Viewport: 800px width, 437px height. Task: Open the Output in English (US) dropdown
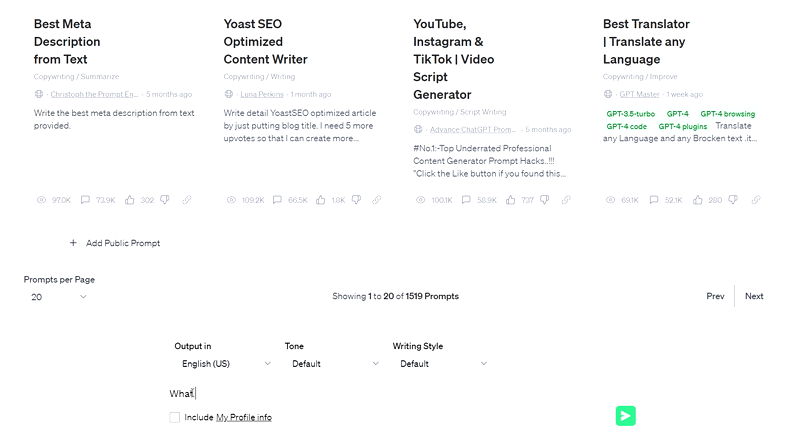pyautogui.click(x=224, y=364)
